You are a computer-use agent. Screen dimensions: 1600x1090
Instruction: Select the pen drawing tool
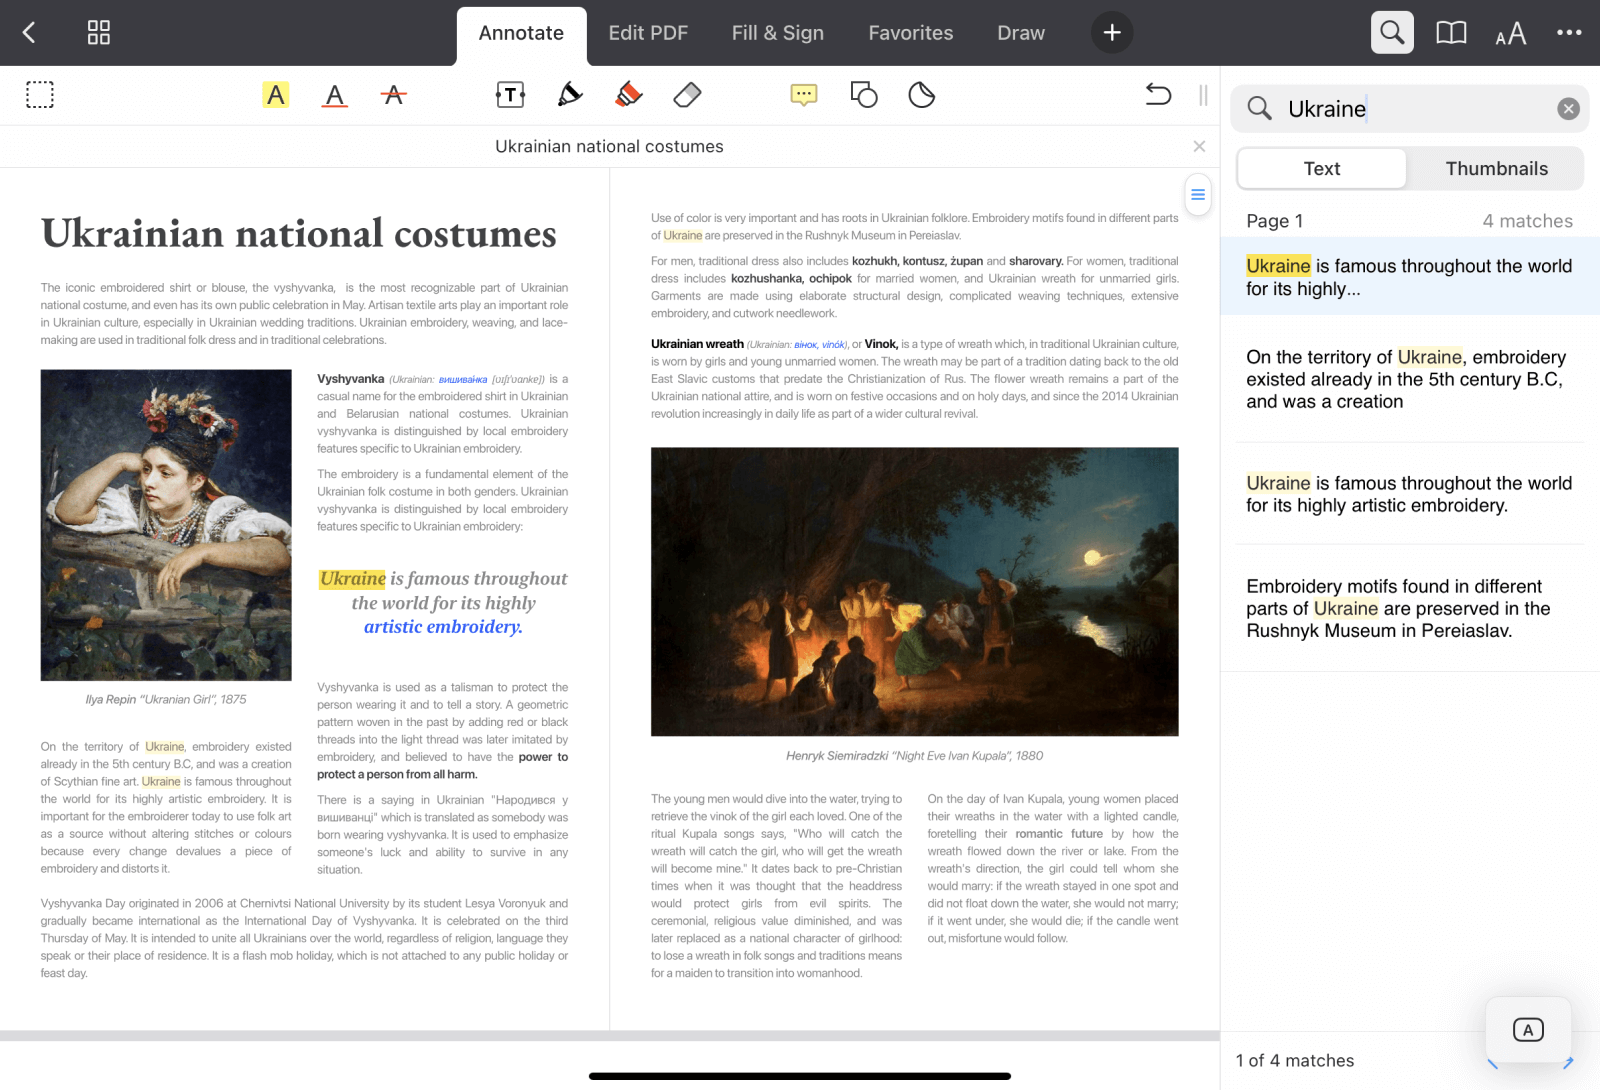(570, 95)
